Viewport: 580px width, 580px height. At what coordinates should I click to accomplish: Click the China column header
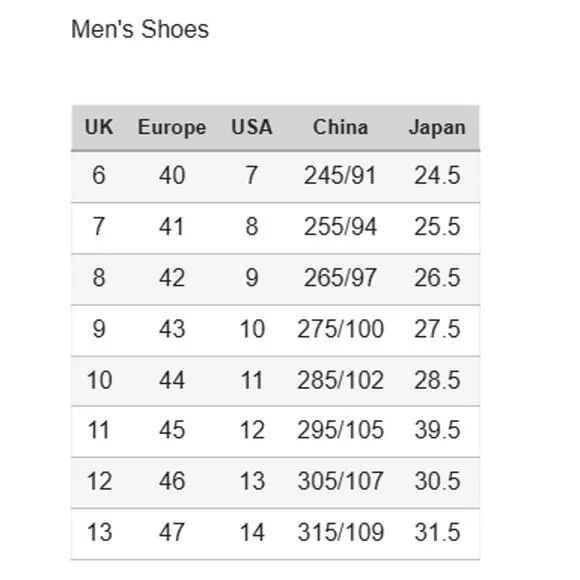click(x=340, y=127)
